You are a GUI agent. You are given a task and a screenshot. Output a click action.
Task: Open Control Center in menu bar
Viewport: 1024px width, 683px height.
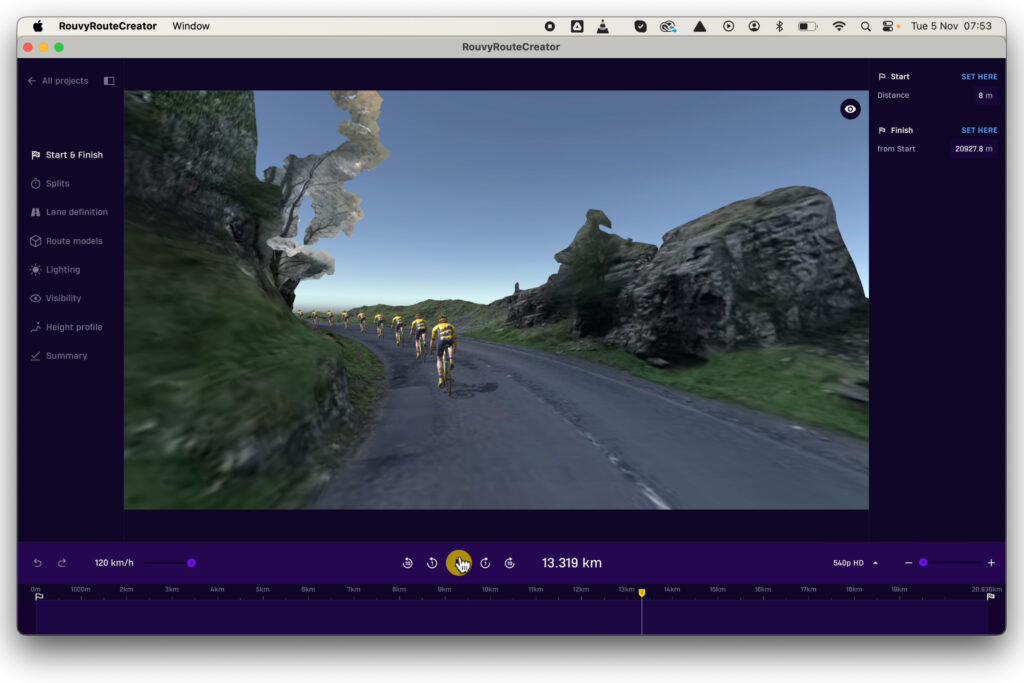888,26
